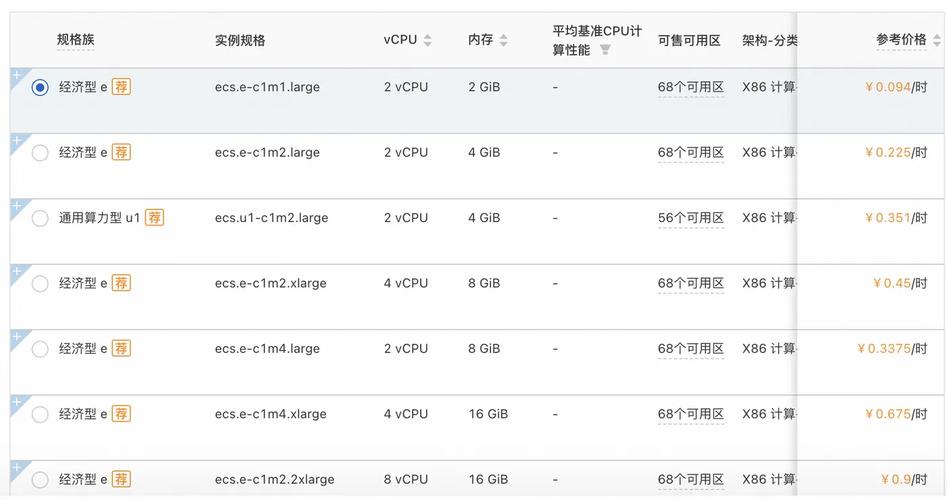Click the 实例规格 column header
The height and width of the screenshot is (500, 947).
tap(240, 41)
